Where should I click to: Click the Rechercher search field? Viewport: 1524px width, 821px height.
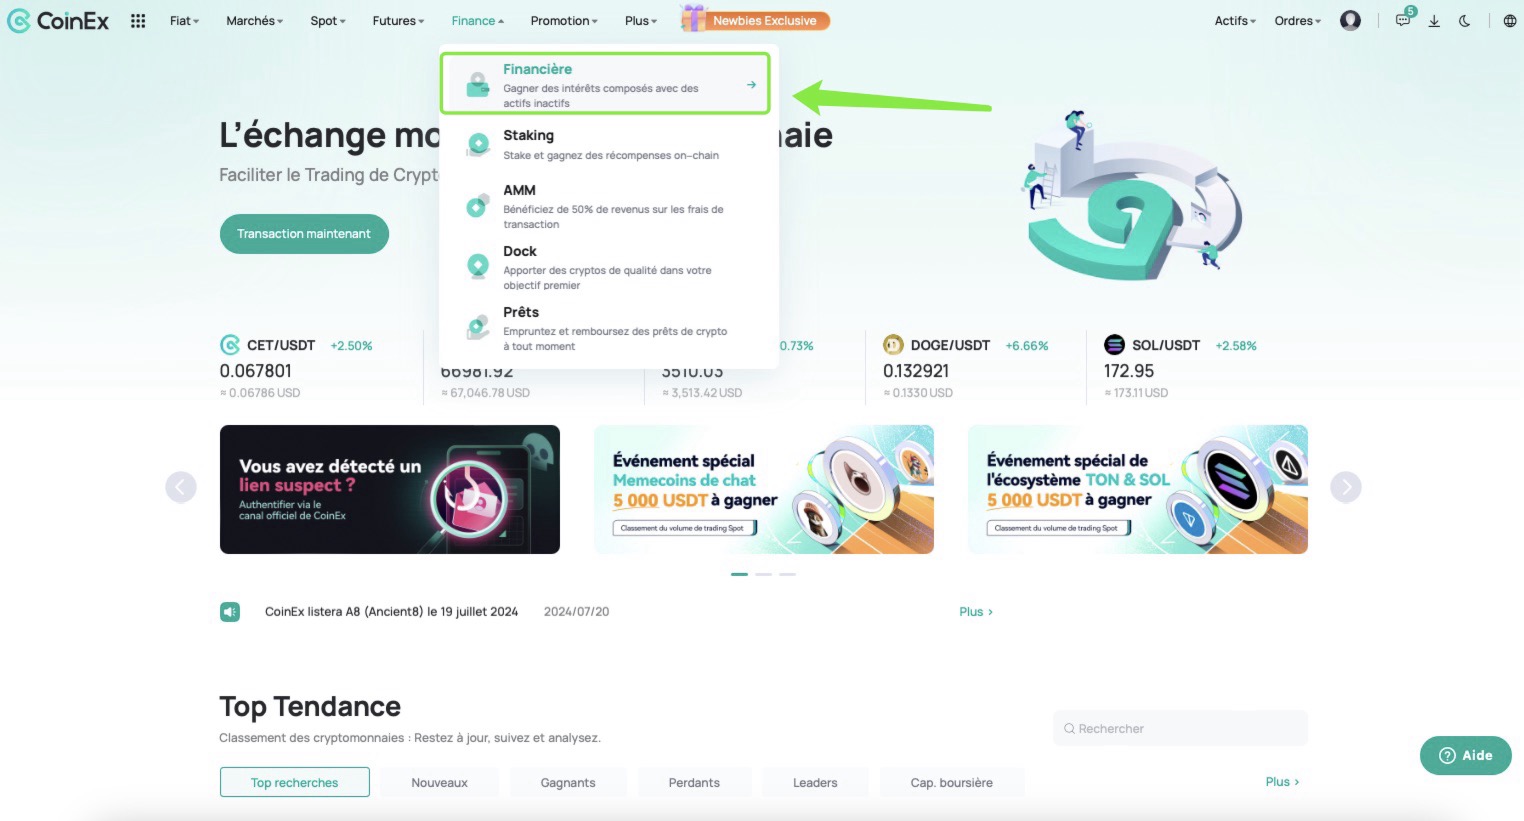(1180, 728)
